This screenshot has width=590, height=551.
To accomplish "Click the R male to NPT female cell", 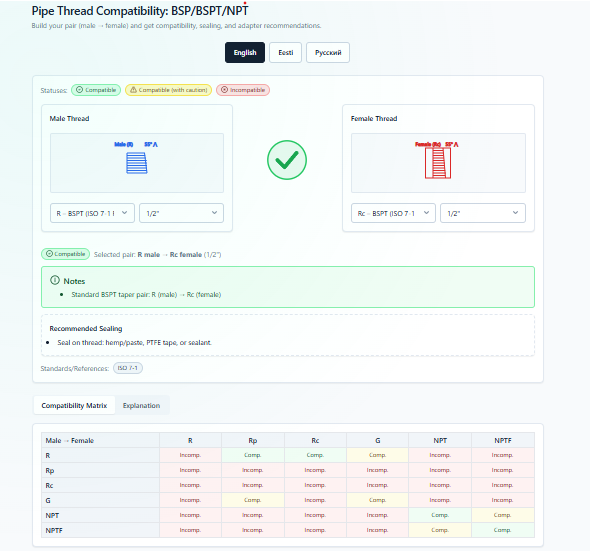I will tap(440, 455).
